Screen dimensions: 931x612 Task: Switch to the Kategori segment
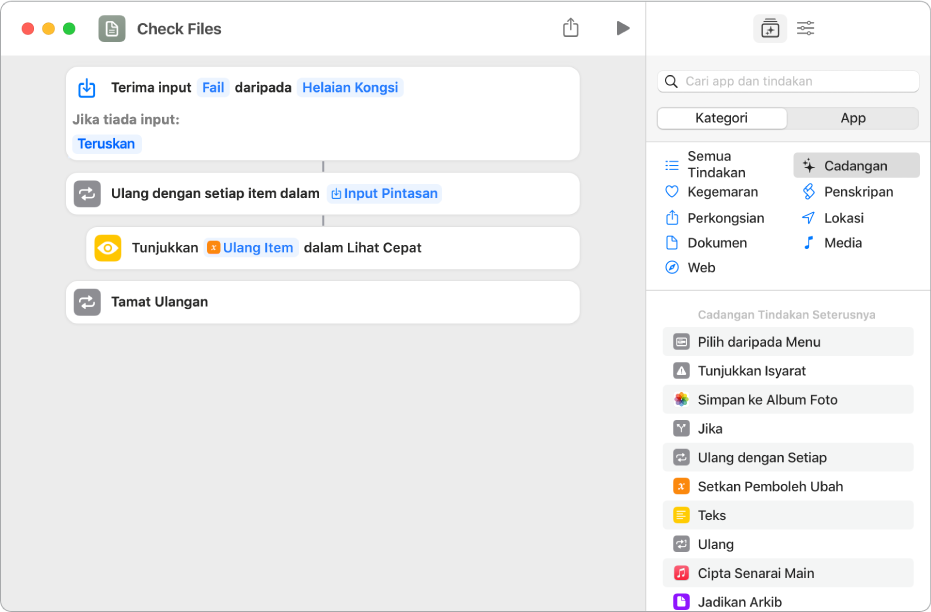(x=722, y=118)
